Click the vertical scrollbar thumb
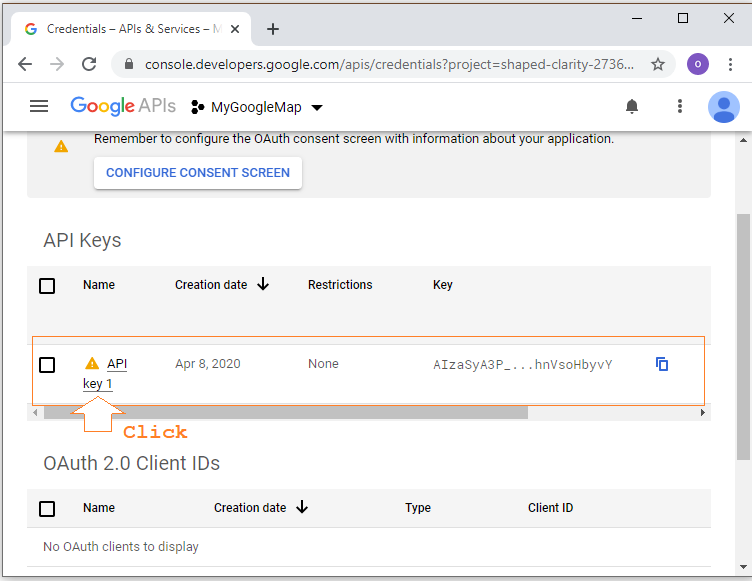Image resolution: width=752 pixels, height=581 pixels. [x=743, y=337]
